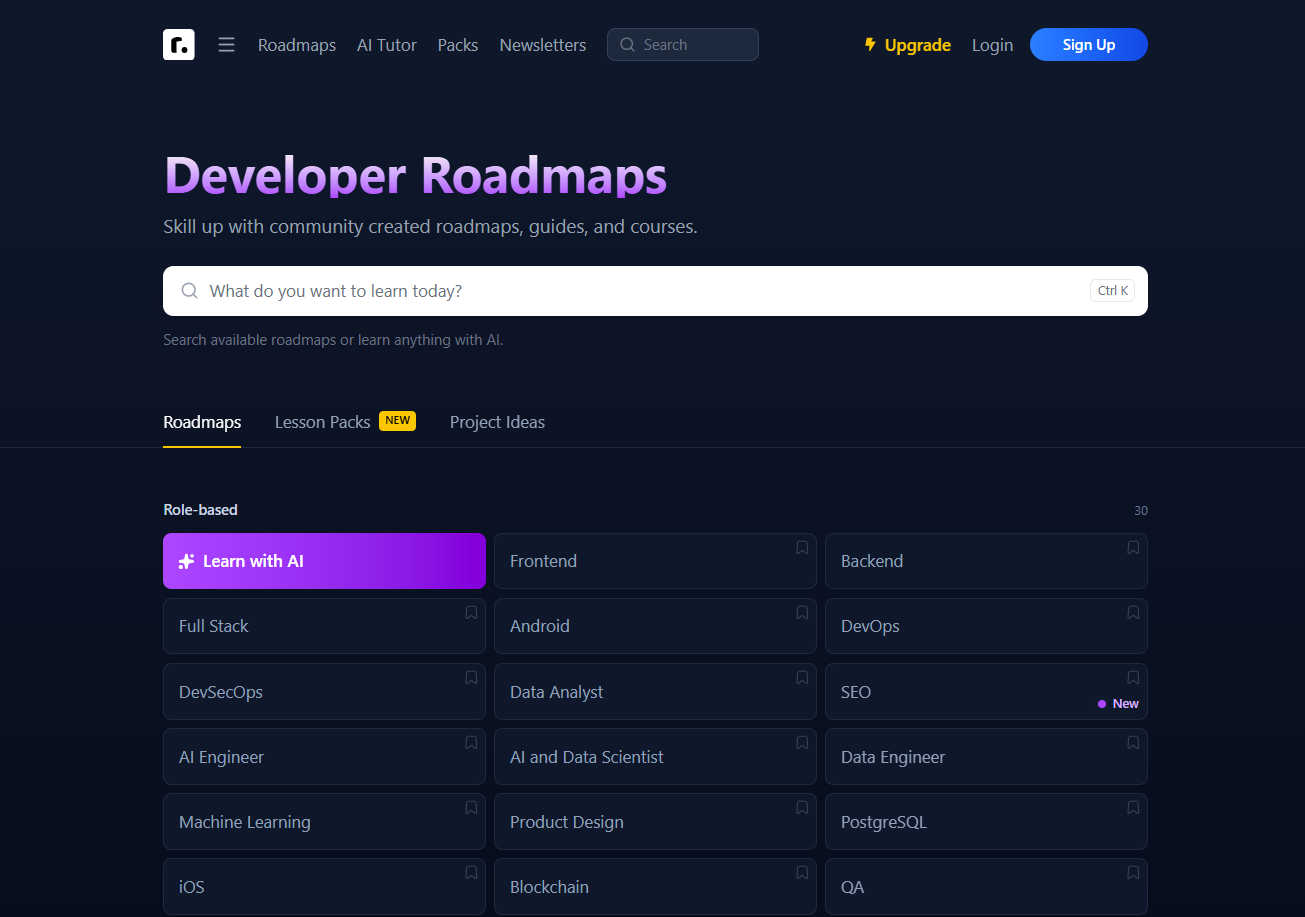Click the header Search box
This screenshot has width=1305, height=917.
tap(683, 45)
